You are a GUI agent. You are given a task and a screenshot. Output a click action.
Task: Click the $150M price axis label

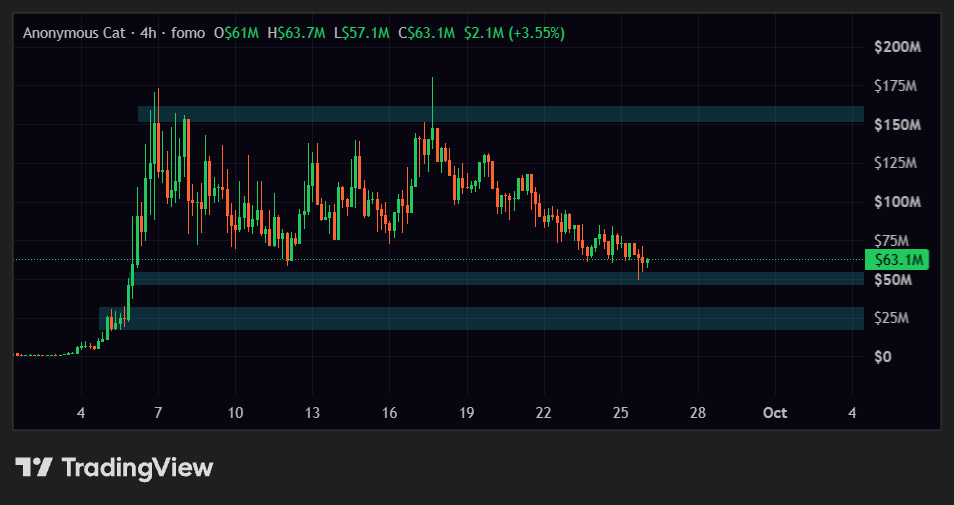point(897,125)
